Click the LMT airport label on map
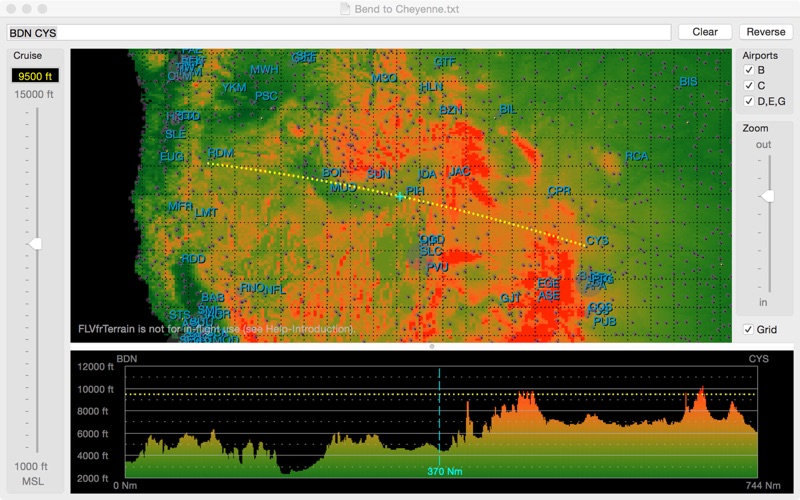Viewport: 800px width, 500px height. [206, 212]
